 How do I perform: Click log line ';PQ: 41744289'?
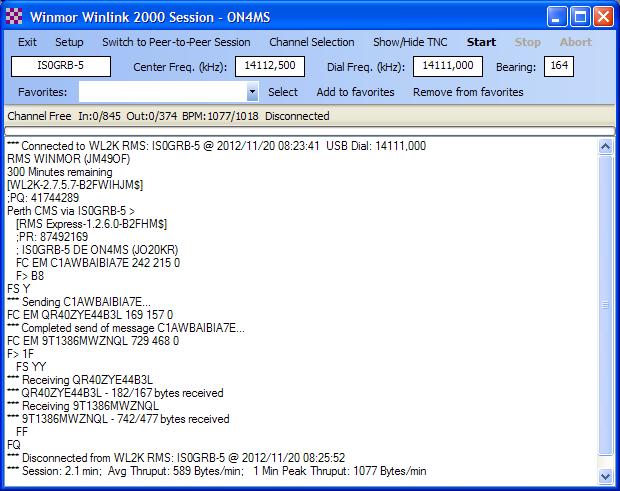pos(43,198)
